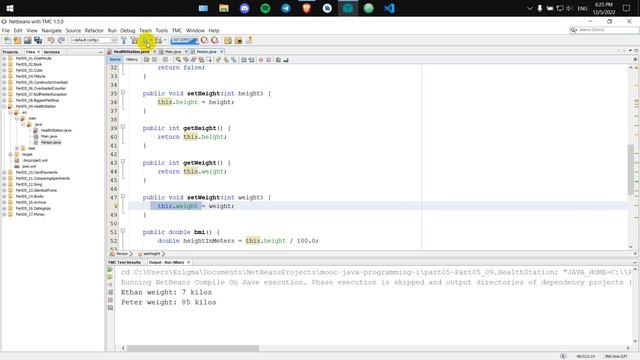Click the Person breadcrumb below editor
The image size is (640, 360).
tap(121, 254)
